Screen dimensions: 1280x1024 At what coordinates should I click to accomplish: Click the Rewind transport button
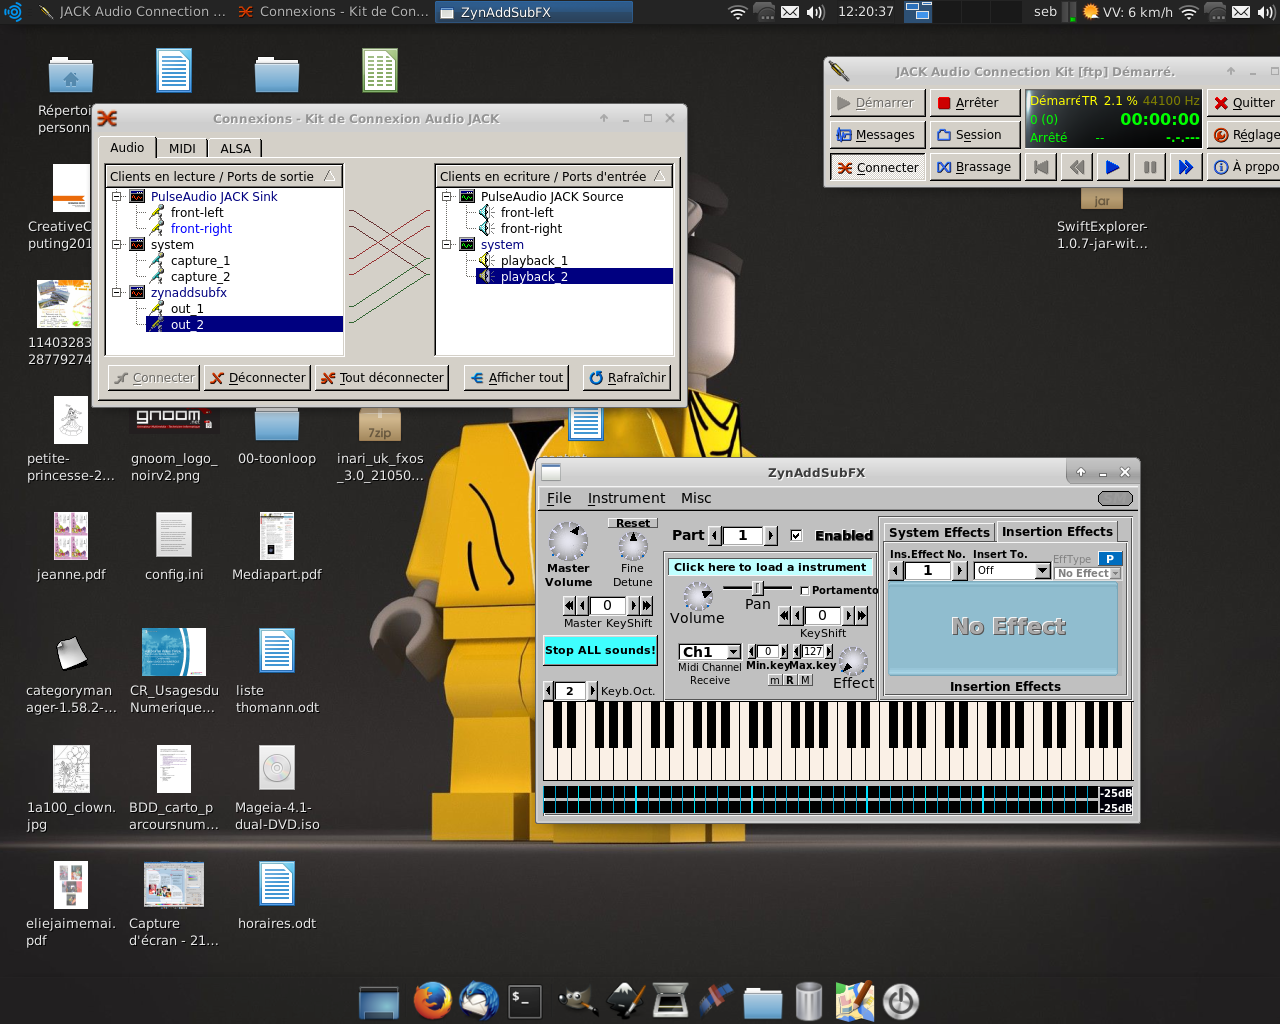tap(1077, 167)
